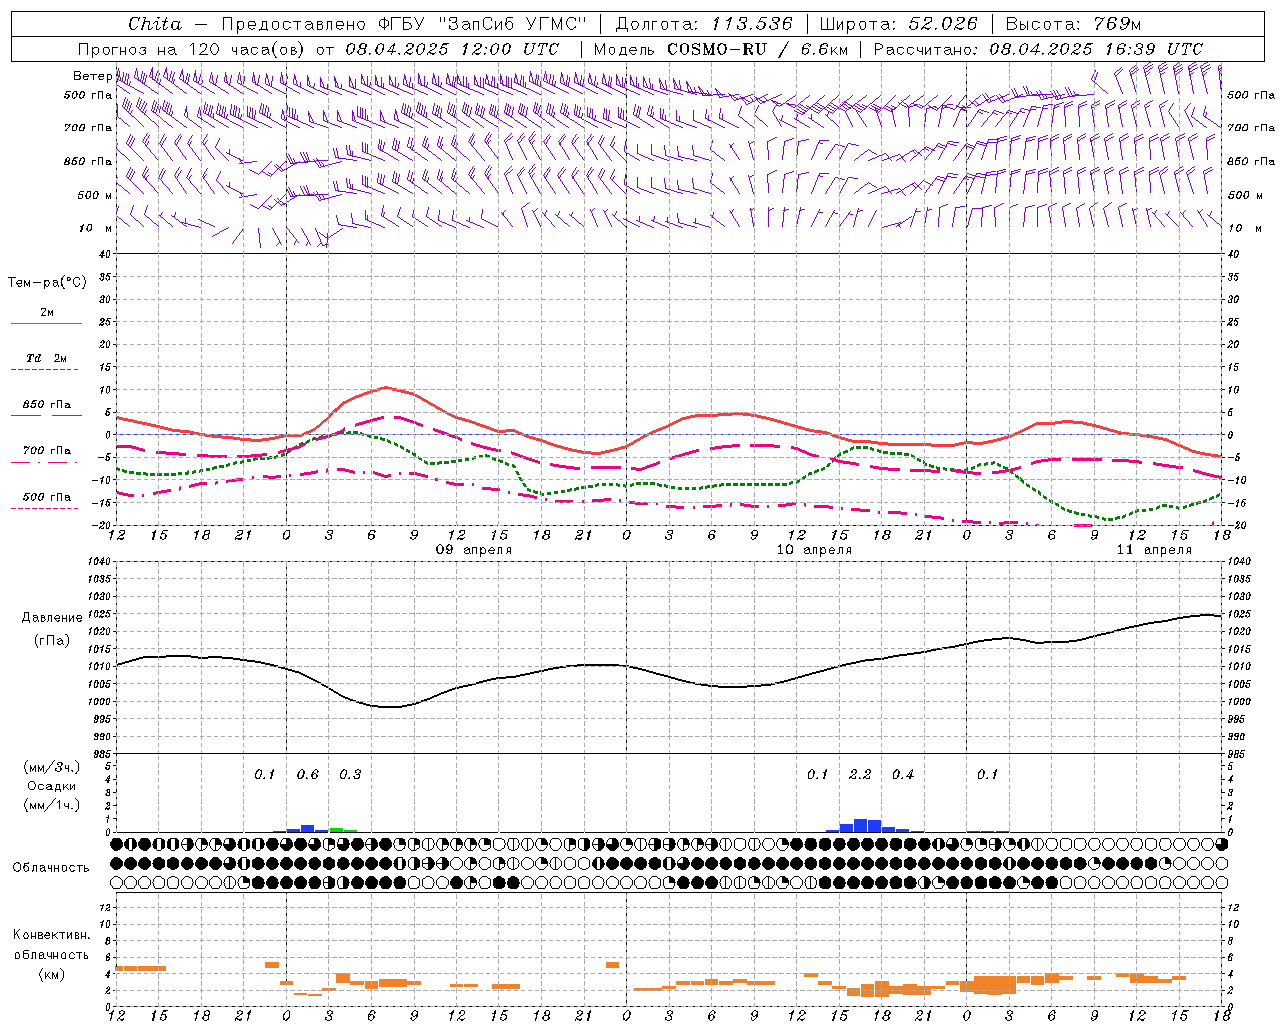The image size is (1280, 1024).
Task: Click the "Тем-ра(°C)" temperature panel title
Action: [x=47, y=283]
